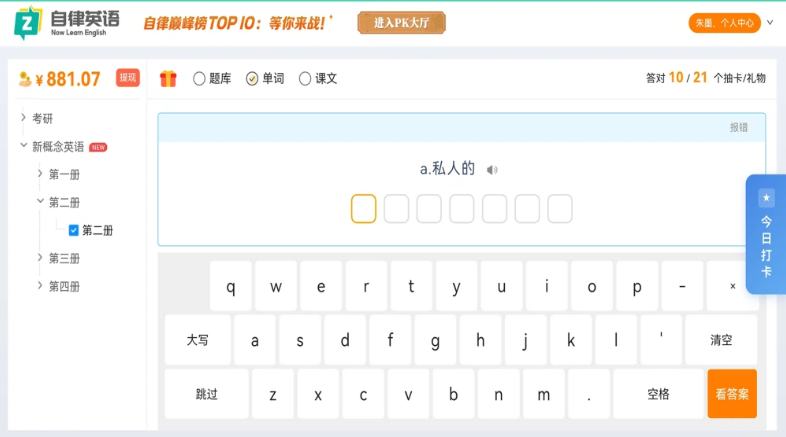Click the green Z app logo

coord(29,23)
